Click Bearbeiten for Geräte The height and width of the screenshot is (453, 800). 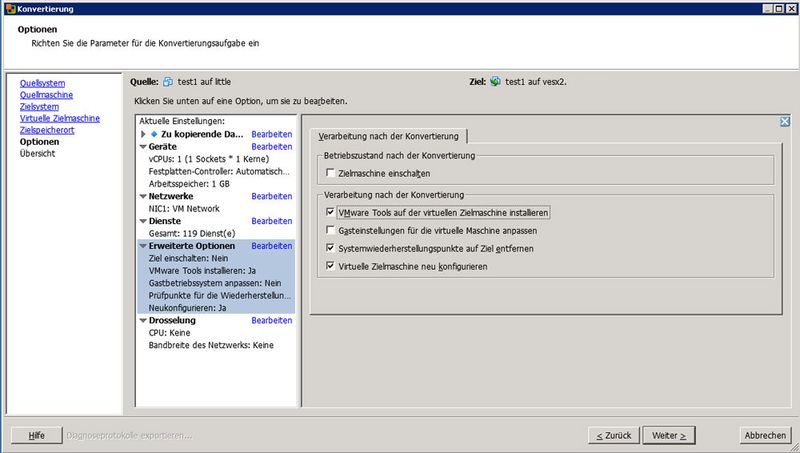pyautogui.click(x=272, y=146)
